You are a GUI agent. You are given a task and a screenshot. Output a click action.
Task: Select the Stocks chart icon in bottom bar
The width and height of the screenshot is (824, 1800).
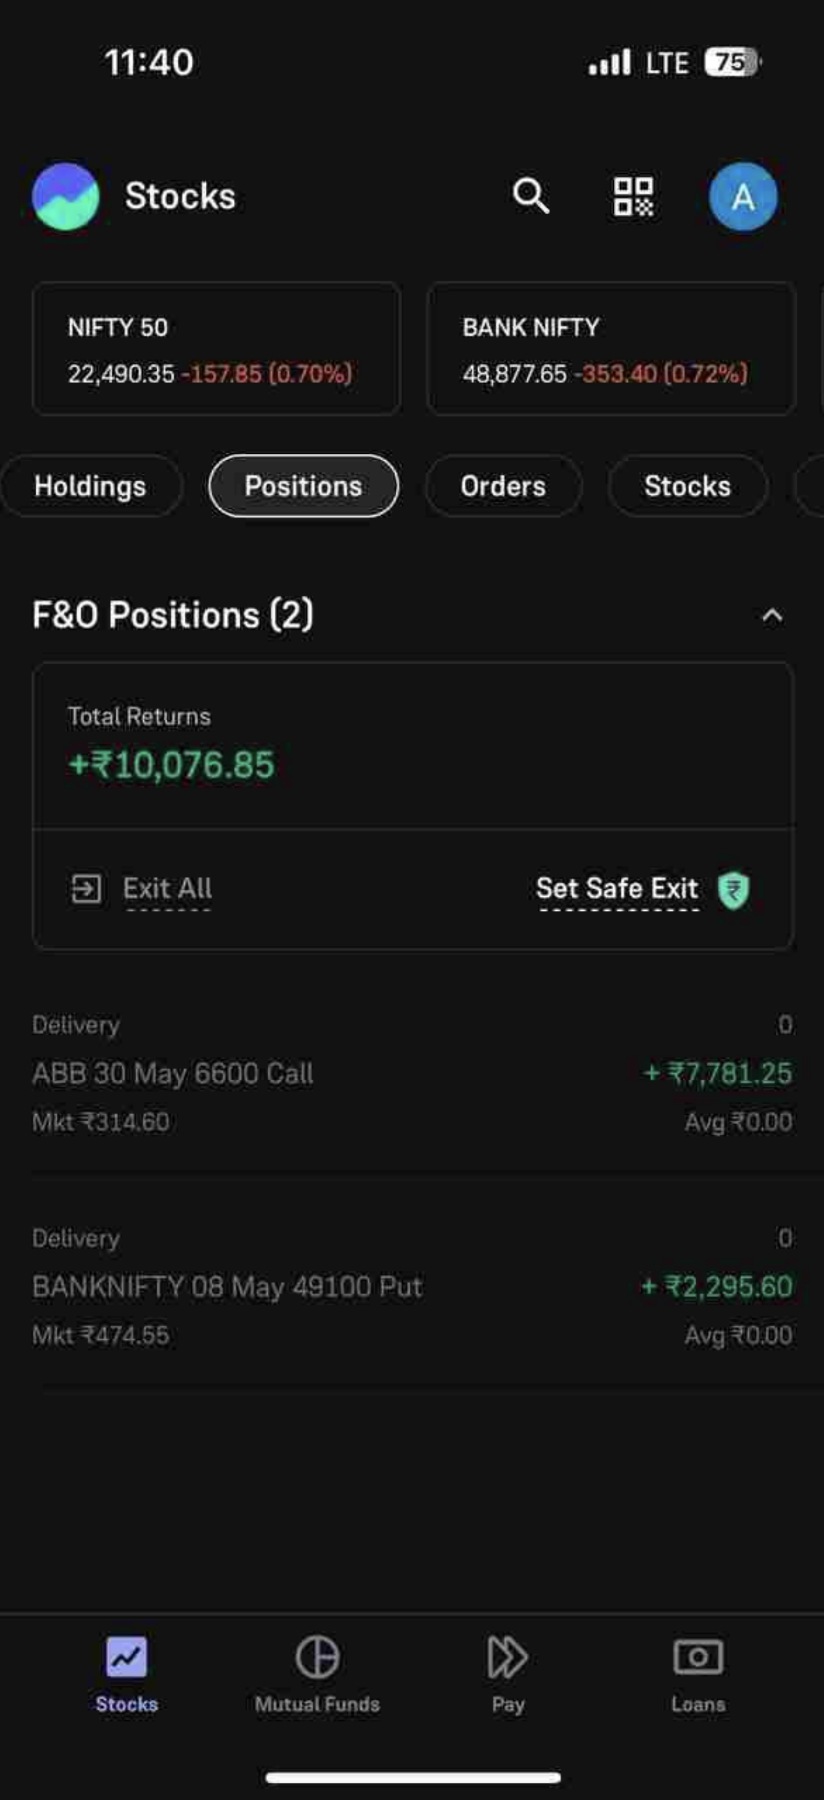click(x=127, y=1657)
